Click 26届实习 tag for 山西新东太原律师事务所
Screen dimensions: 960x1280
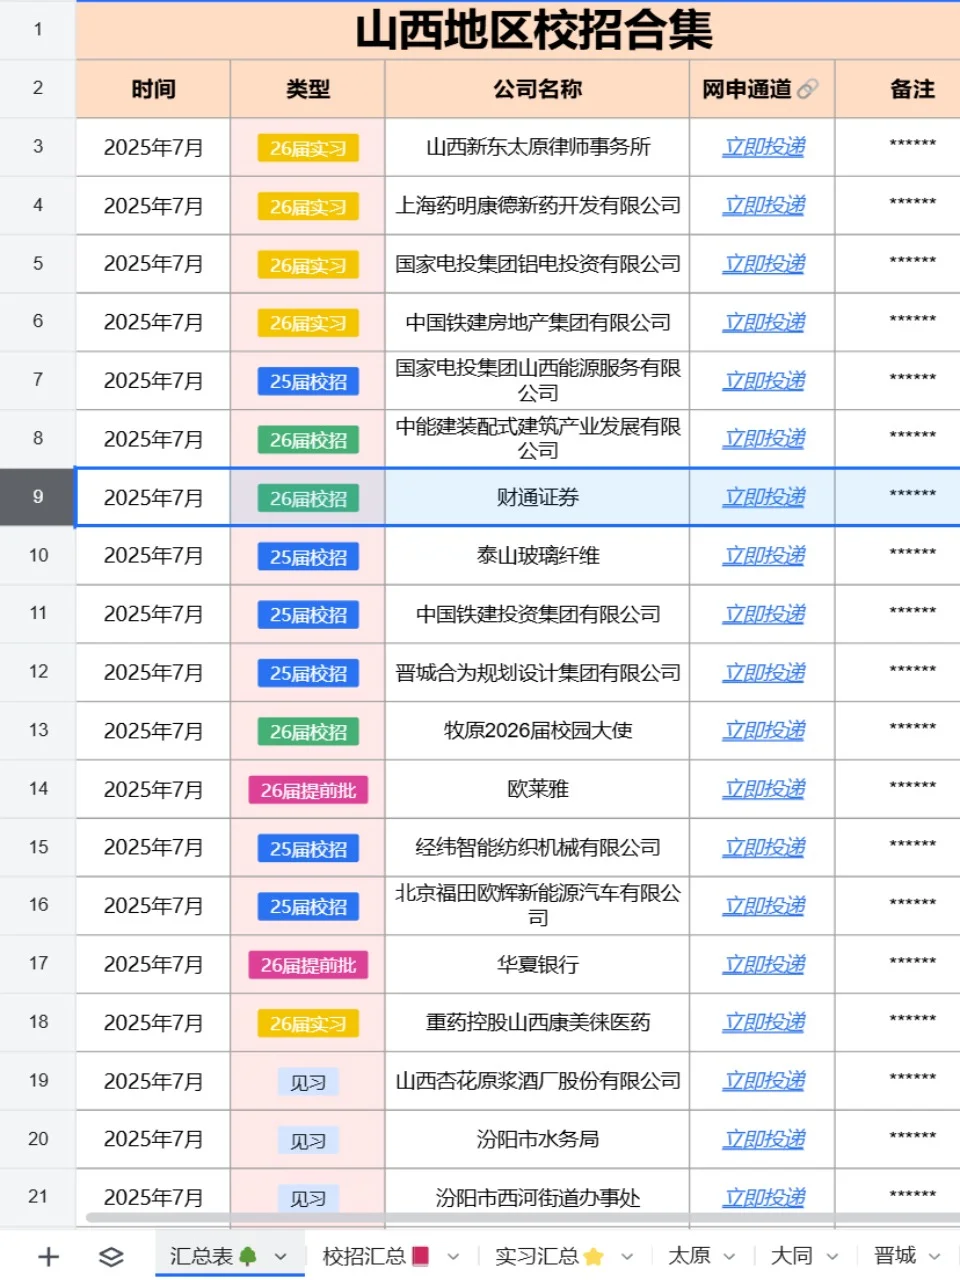pos(308,148)
